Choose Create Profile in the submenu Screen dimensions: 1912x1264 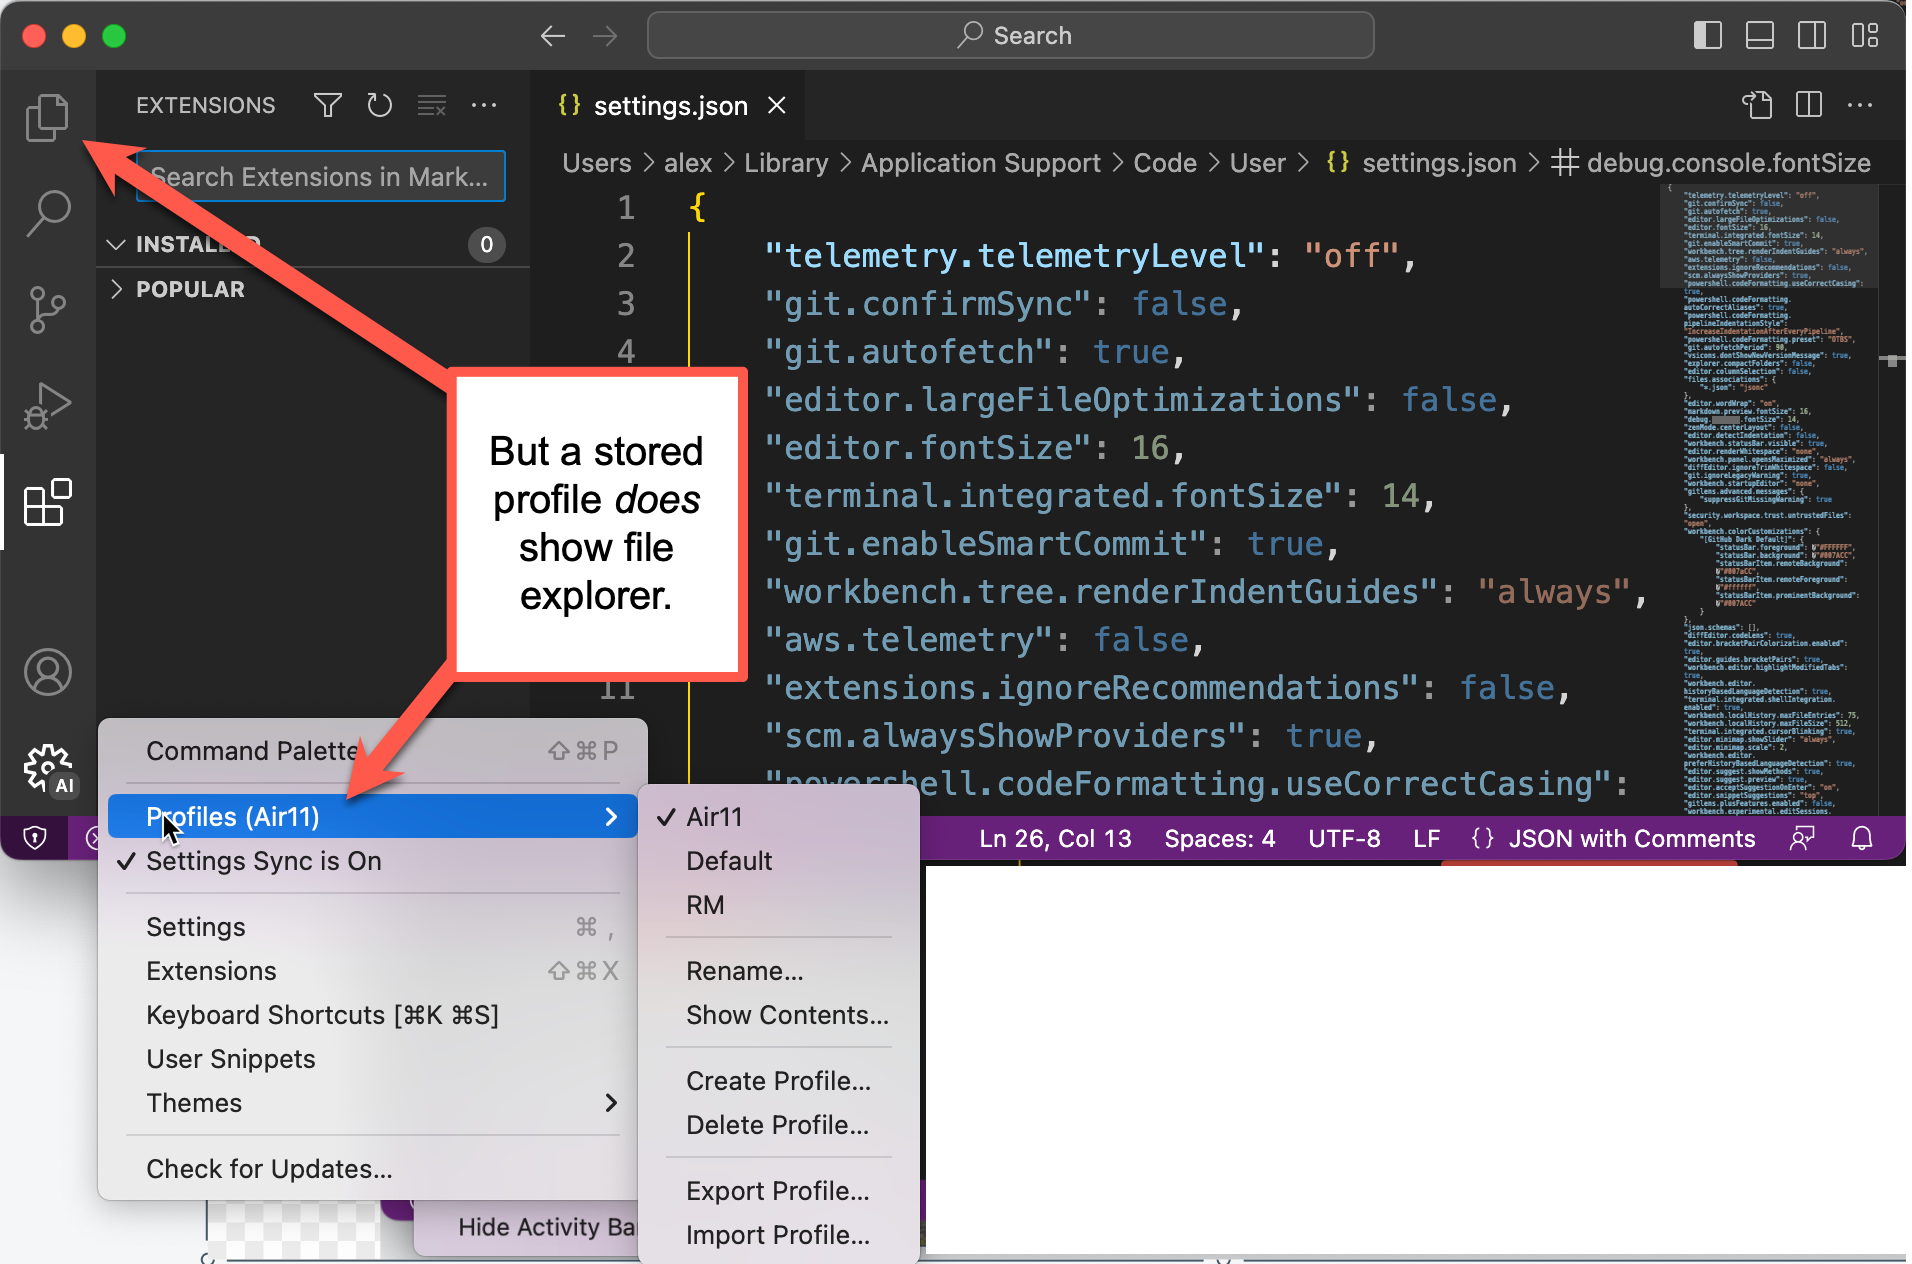point(778,1080)
